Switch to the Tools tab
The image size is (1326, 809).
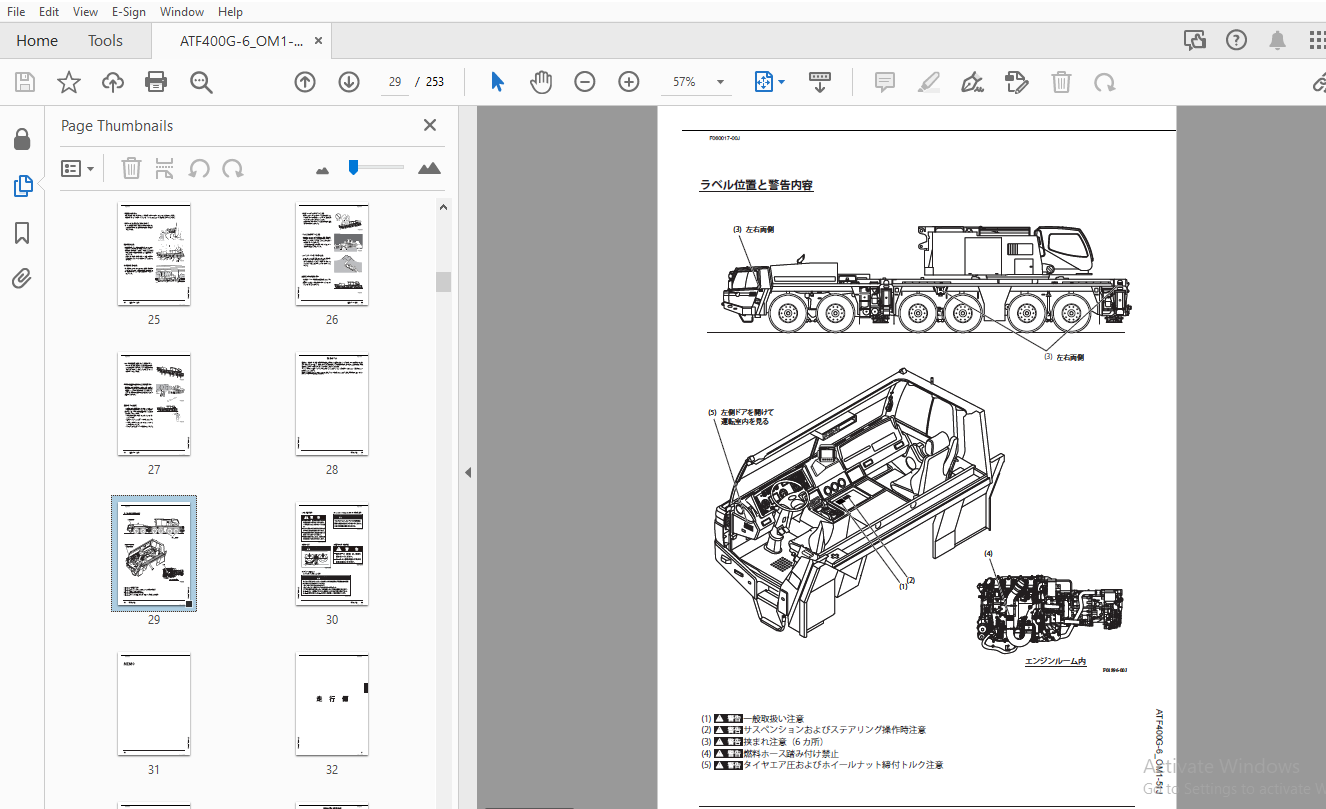(x=105, y=40)
